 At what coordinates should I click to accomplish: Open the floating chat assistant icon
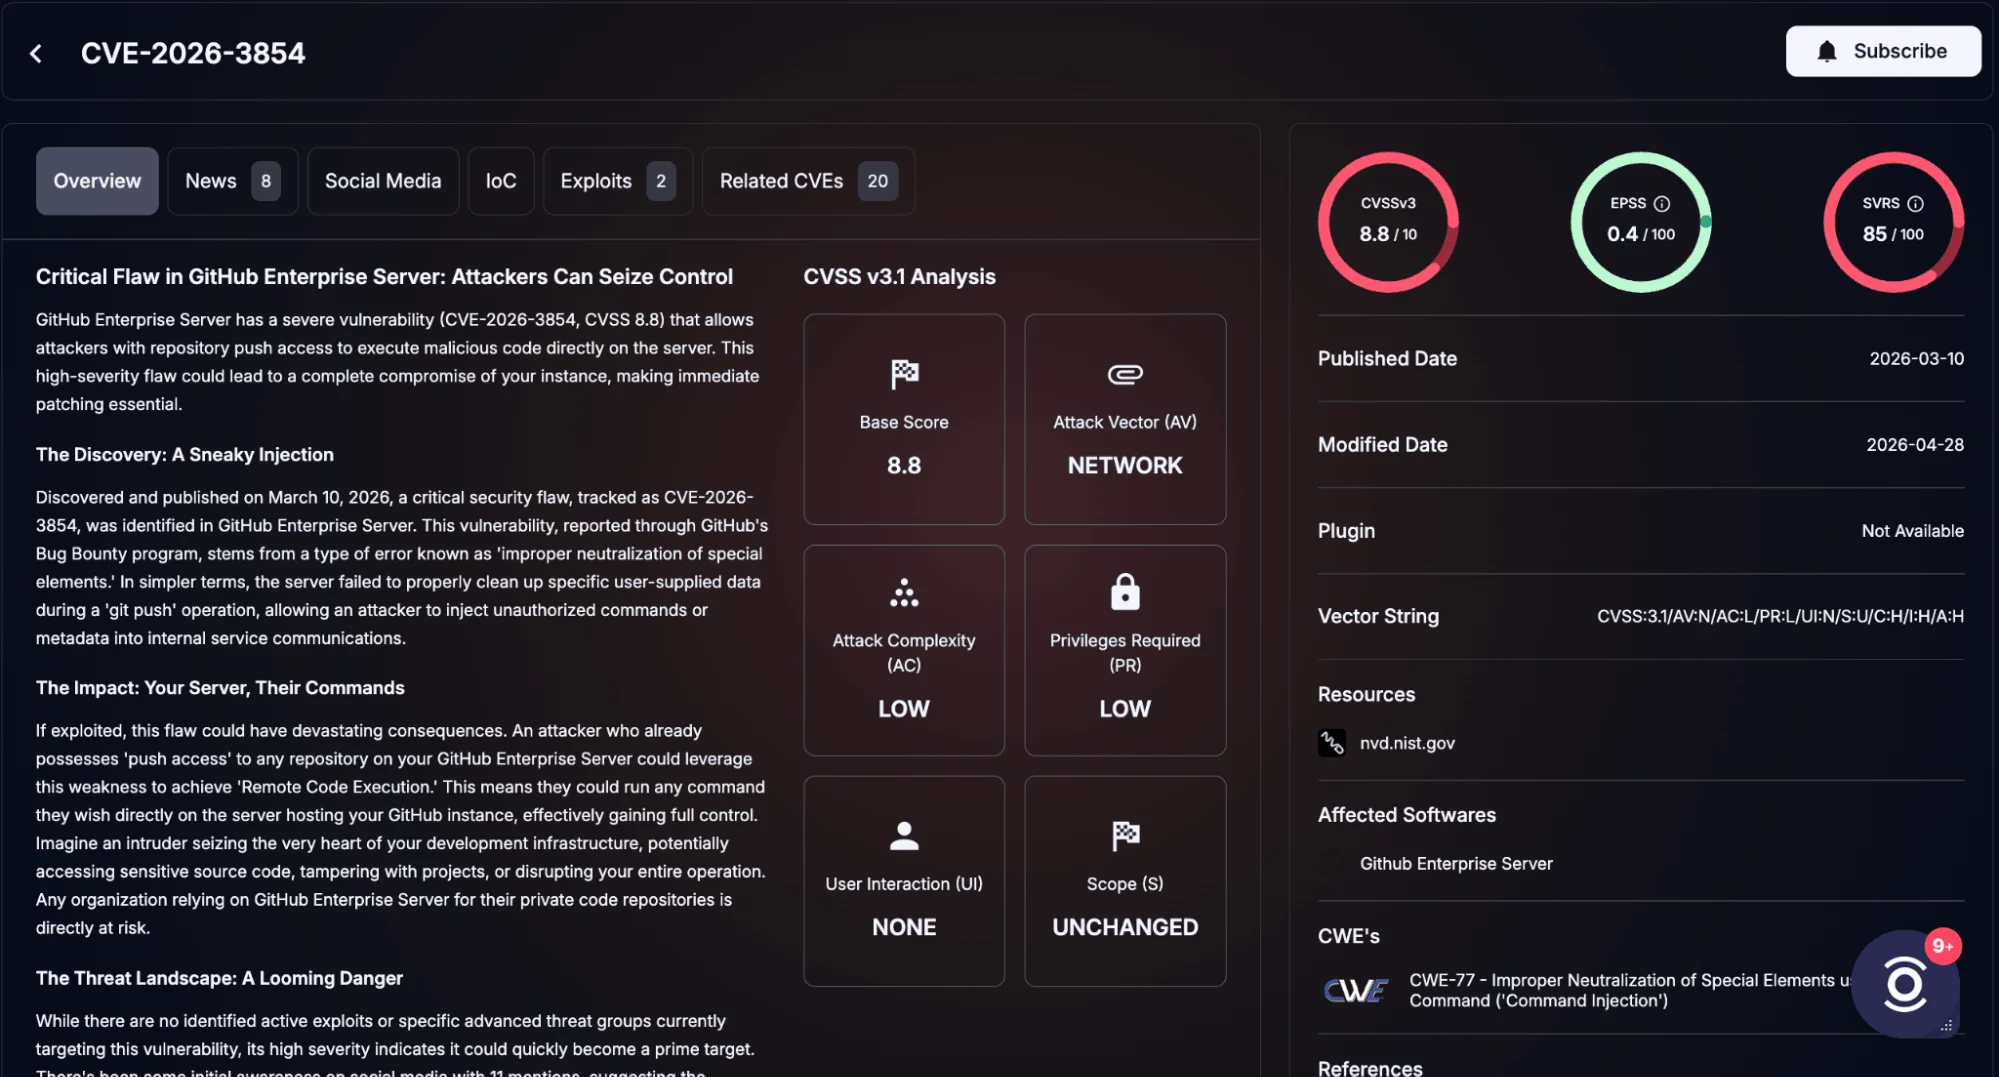coord(1904,985)
